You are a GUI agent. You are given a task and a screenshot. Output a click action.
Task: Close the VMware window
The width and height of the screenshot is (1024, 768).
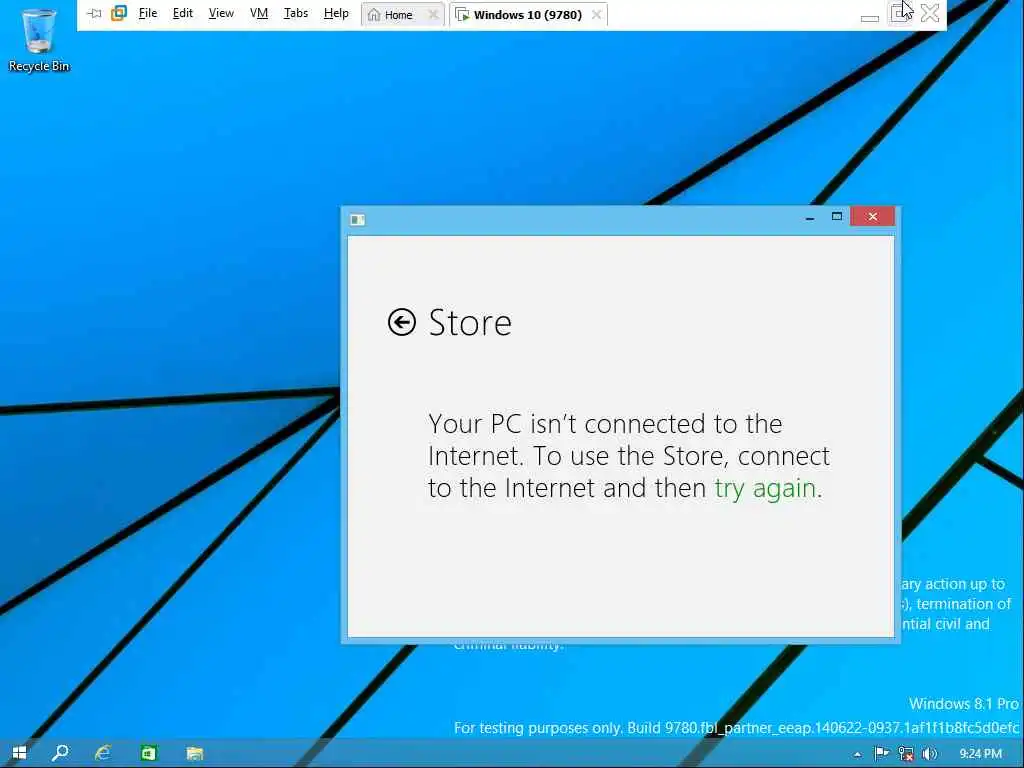[x=930, y=14]
